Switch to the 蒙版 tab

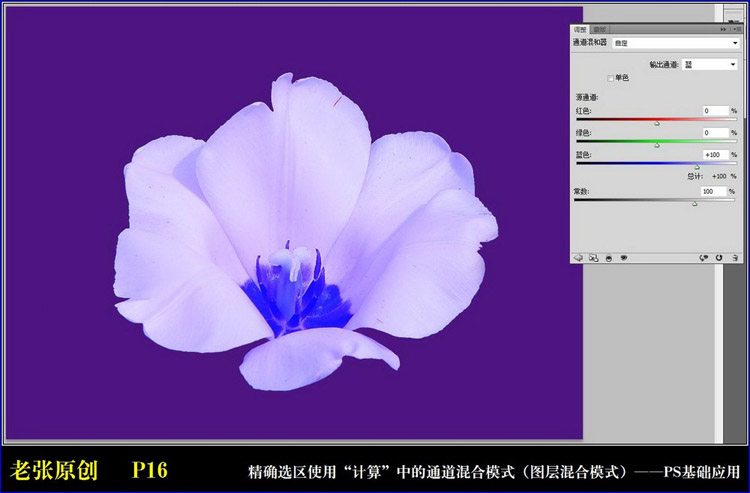600,30
